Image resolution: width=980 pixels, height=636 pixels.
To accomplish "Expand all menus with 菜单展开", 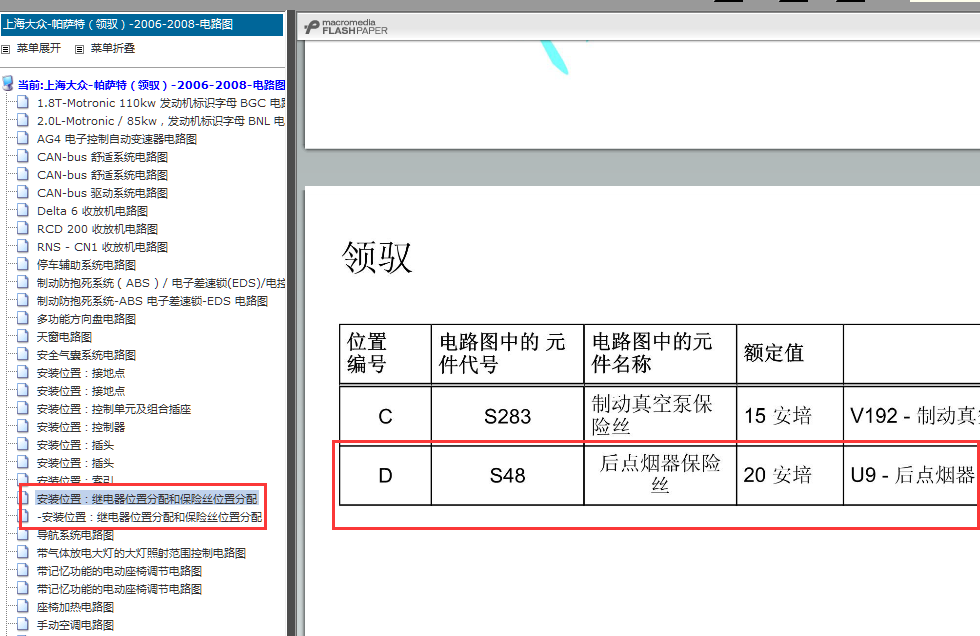I will [x=38, y=49].
